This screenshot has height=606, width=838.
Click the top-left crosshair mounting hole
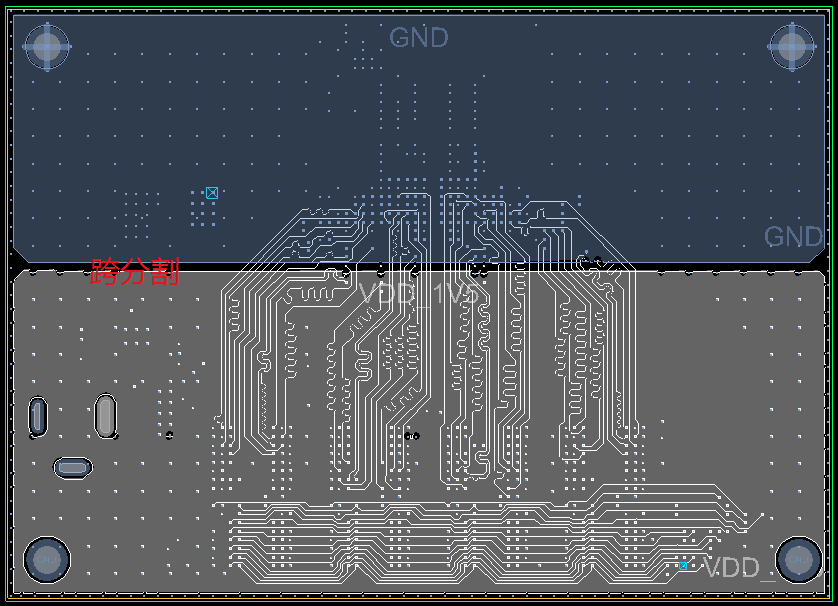(46, 45)
